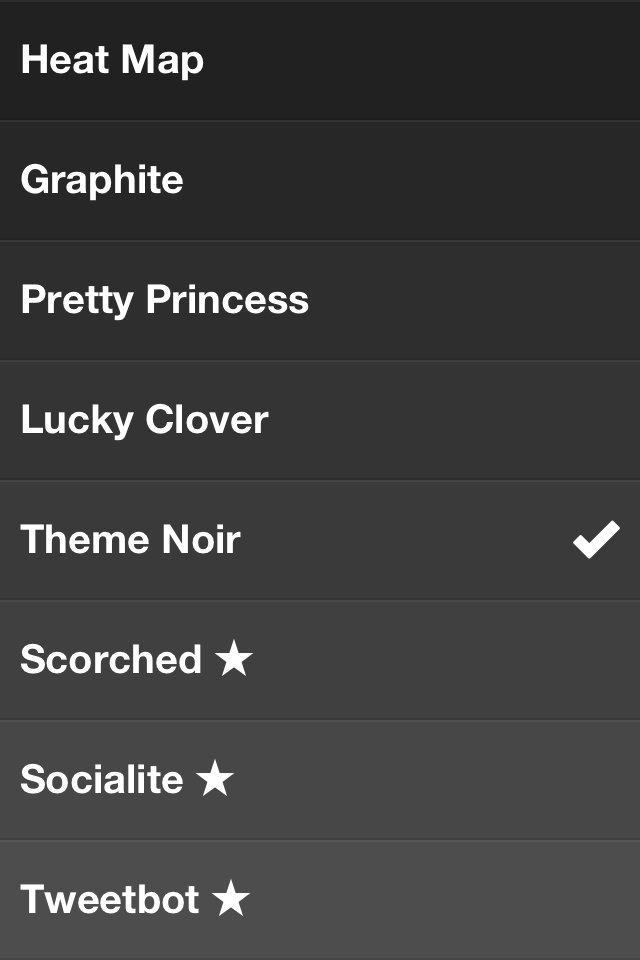
Task: Click the checkmark on Theme Noir row
Action: tap(596, 541)
